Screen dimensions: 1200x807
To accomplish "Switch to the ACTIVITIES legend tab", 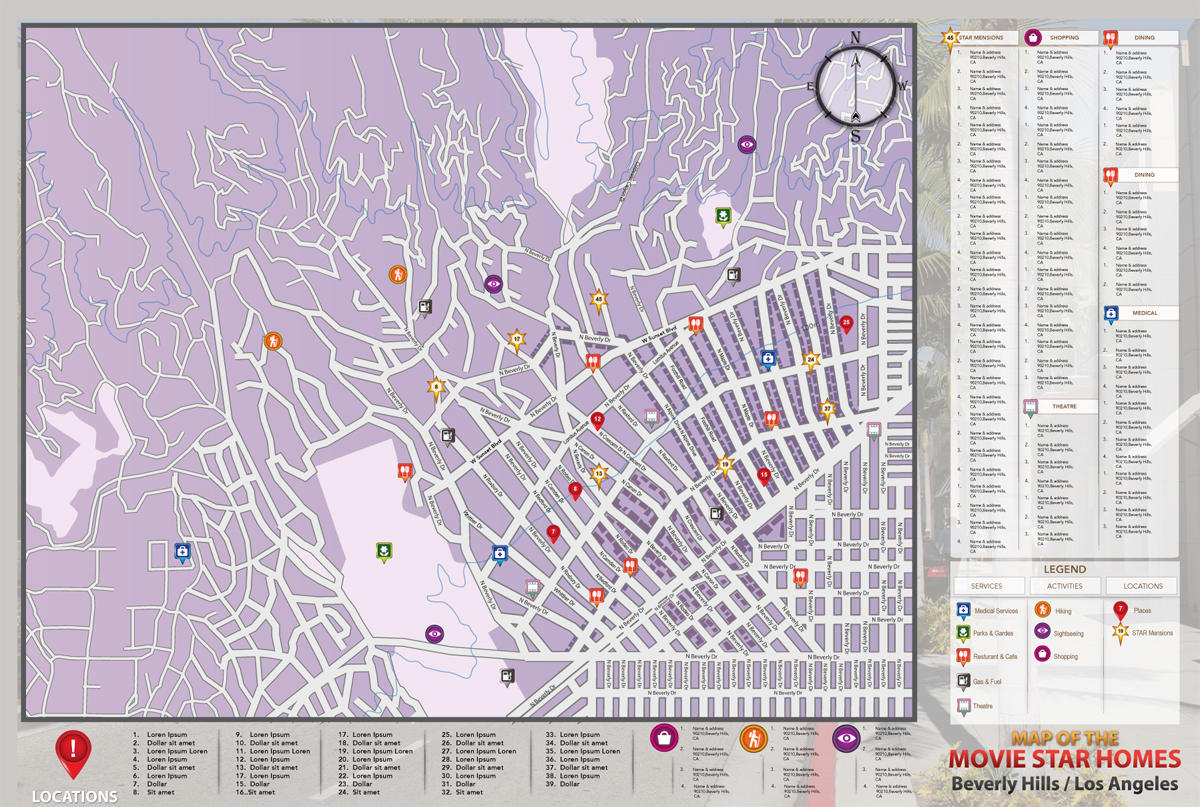I will tap(1063, 586).
